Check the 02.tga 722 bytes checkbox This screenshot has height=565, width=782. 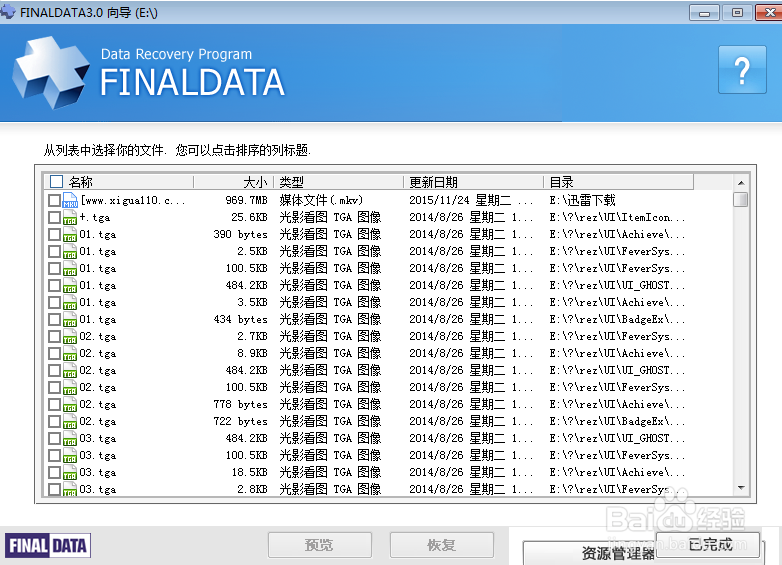pyautogui.click(x=54, y=421)
